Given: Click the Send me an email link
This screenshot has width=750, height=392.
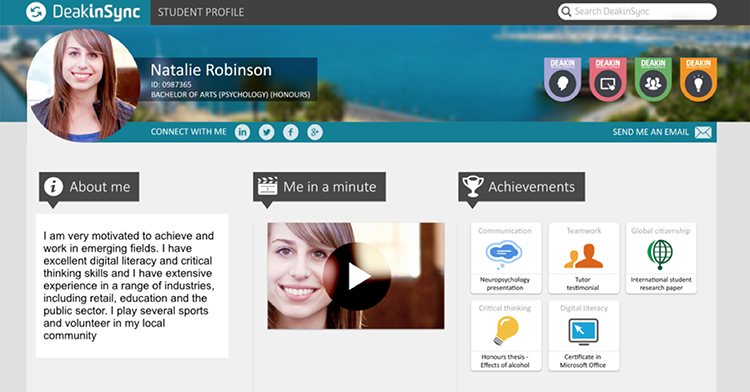Looking at the screenshot, I should [x=651, y=132].
